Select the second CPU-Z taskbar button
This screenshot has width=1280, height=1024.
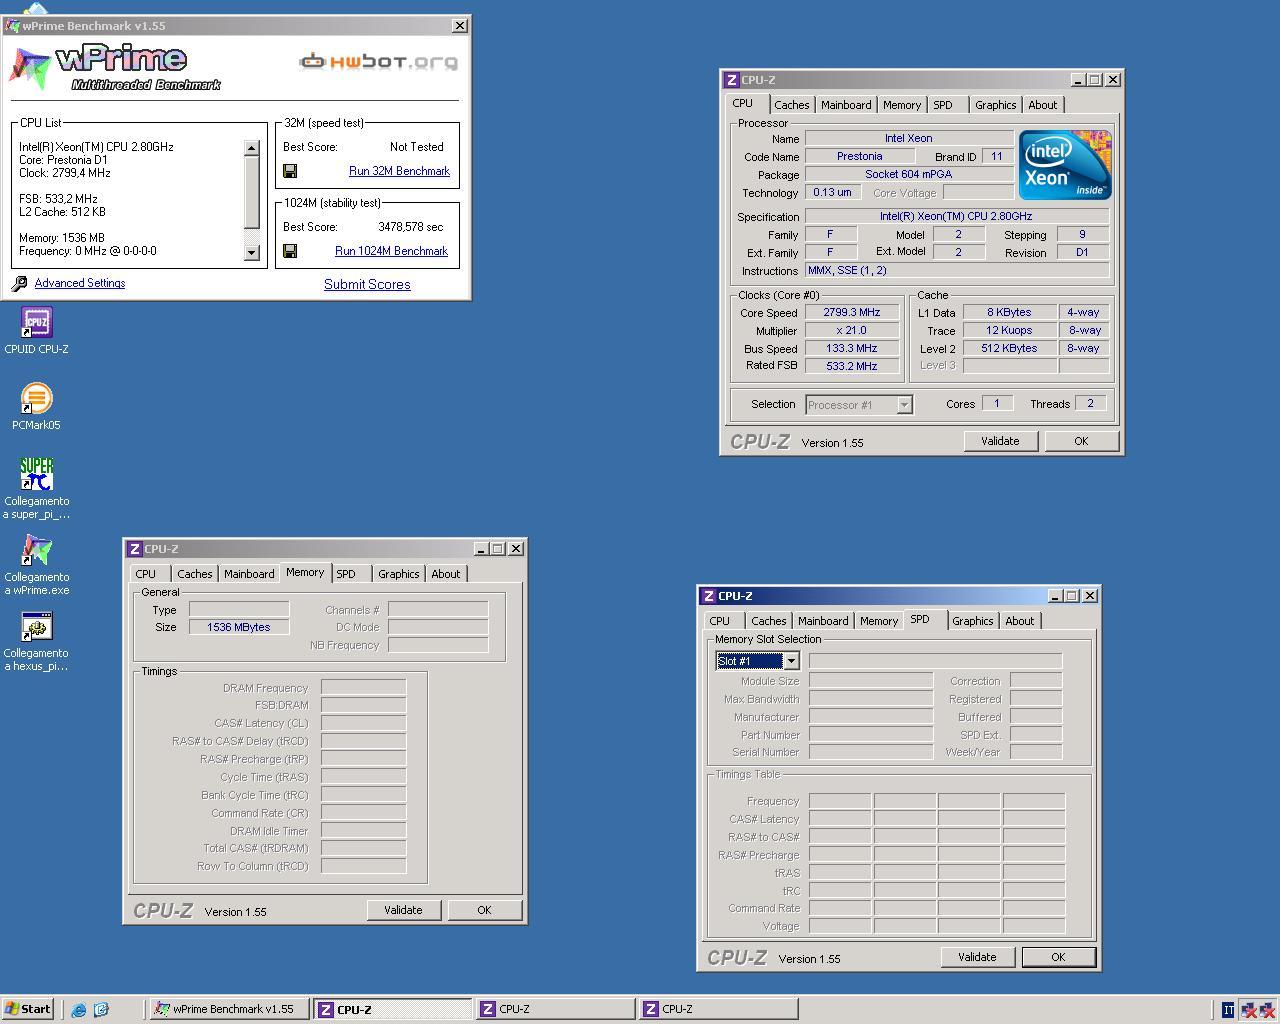(x=555, y=1009)
